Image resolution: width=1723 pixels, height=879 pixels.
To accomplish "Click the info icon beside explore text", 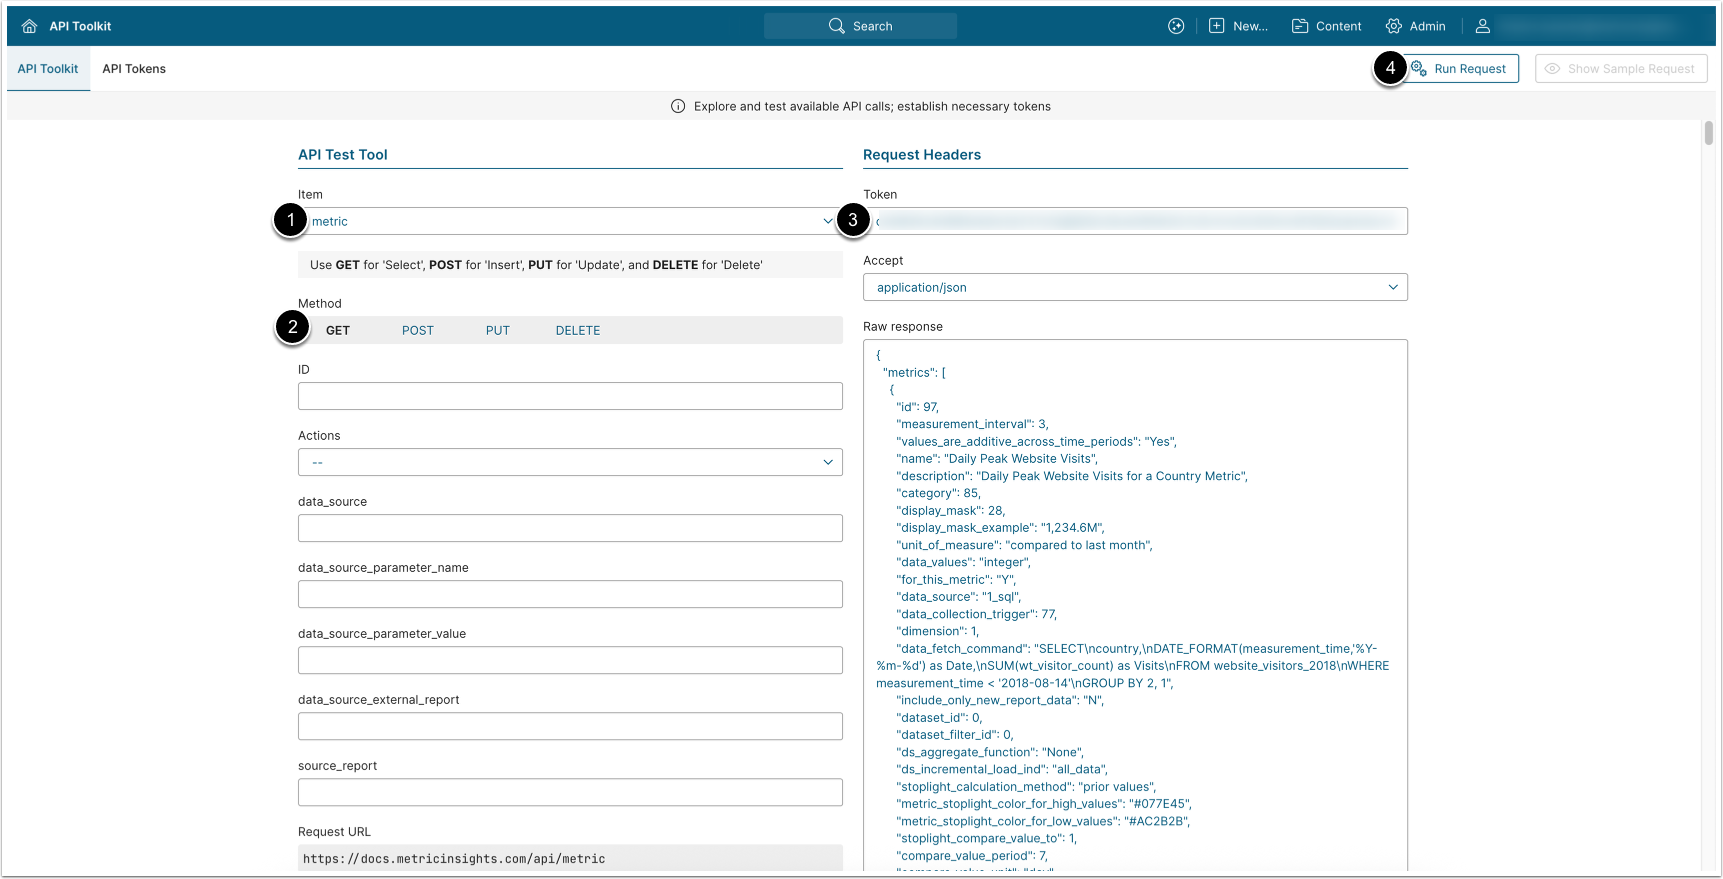I will click(x=678, y=106).
